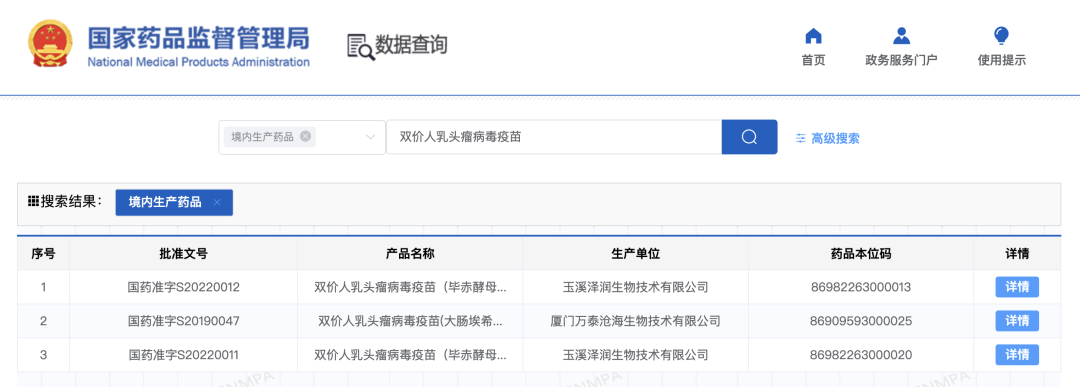The height and width of the screenshot is (387, 1080).
Task: View 详情 for 国药准字S20220011
Action: (1017, 355)
